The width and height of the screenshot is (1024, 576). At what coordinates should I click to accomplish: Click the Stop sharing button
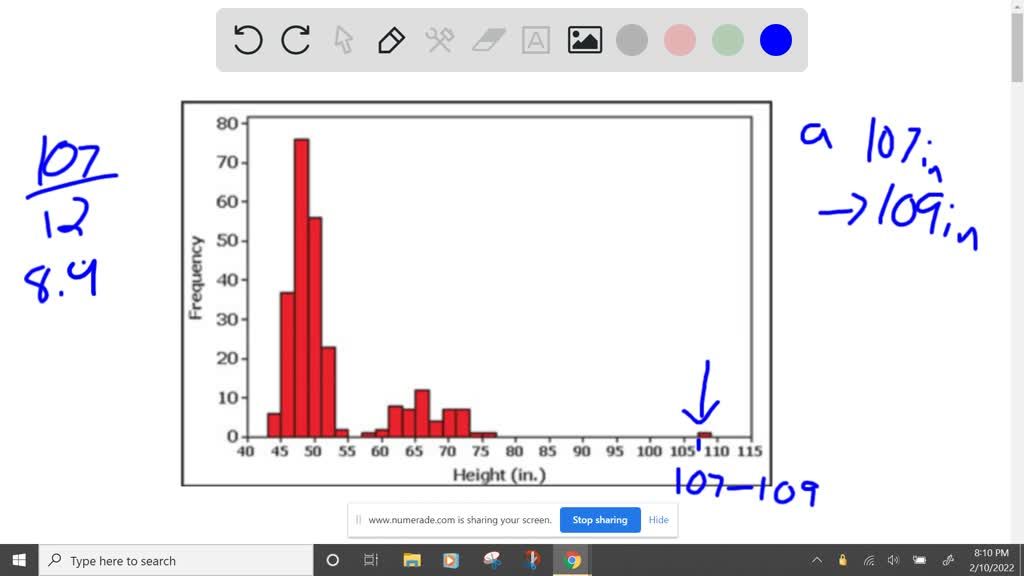point(600,520)
